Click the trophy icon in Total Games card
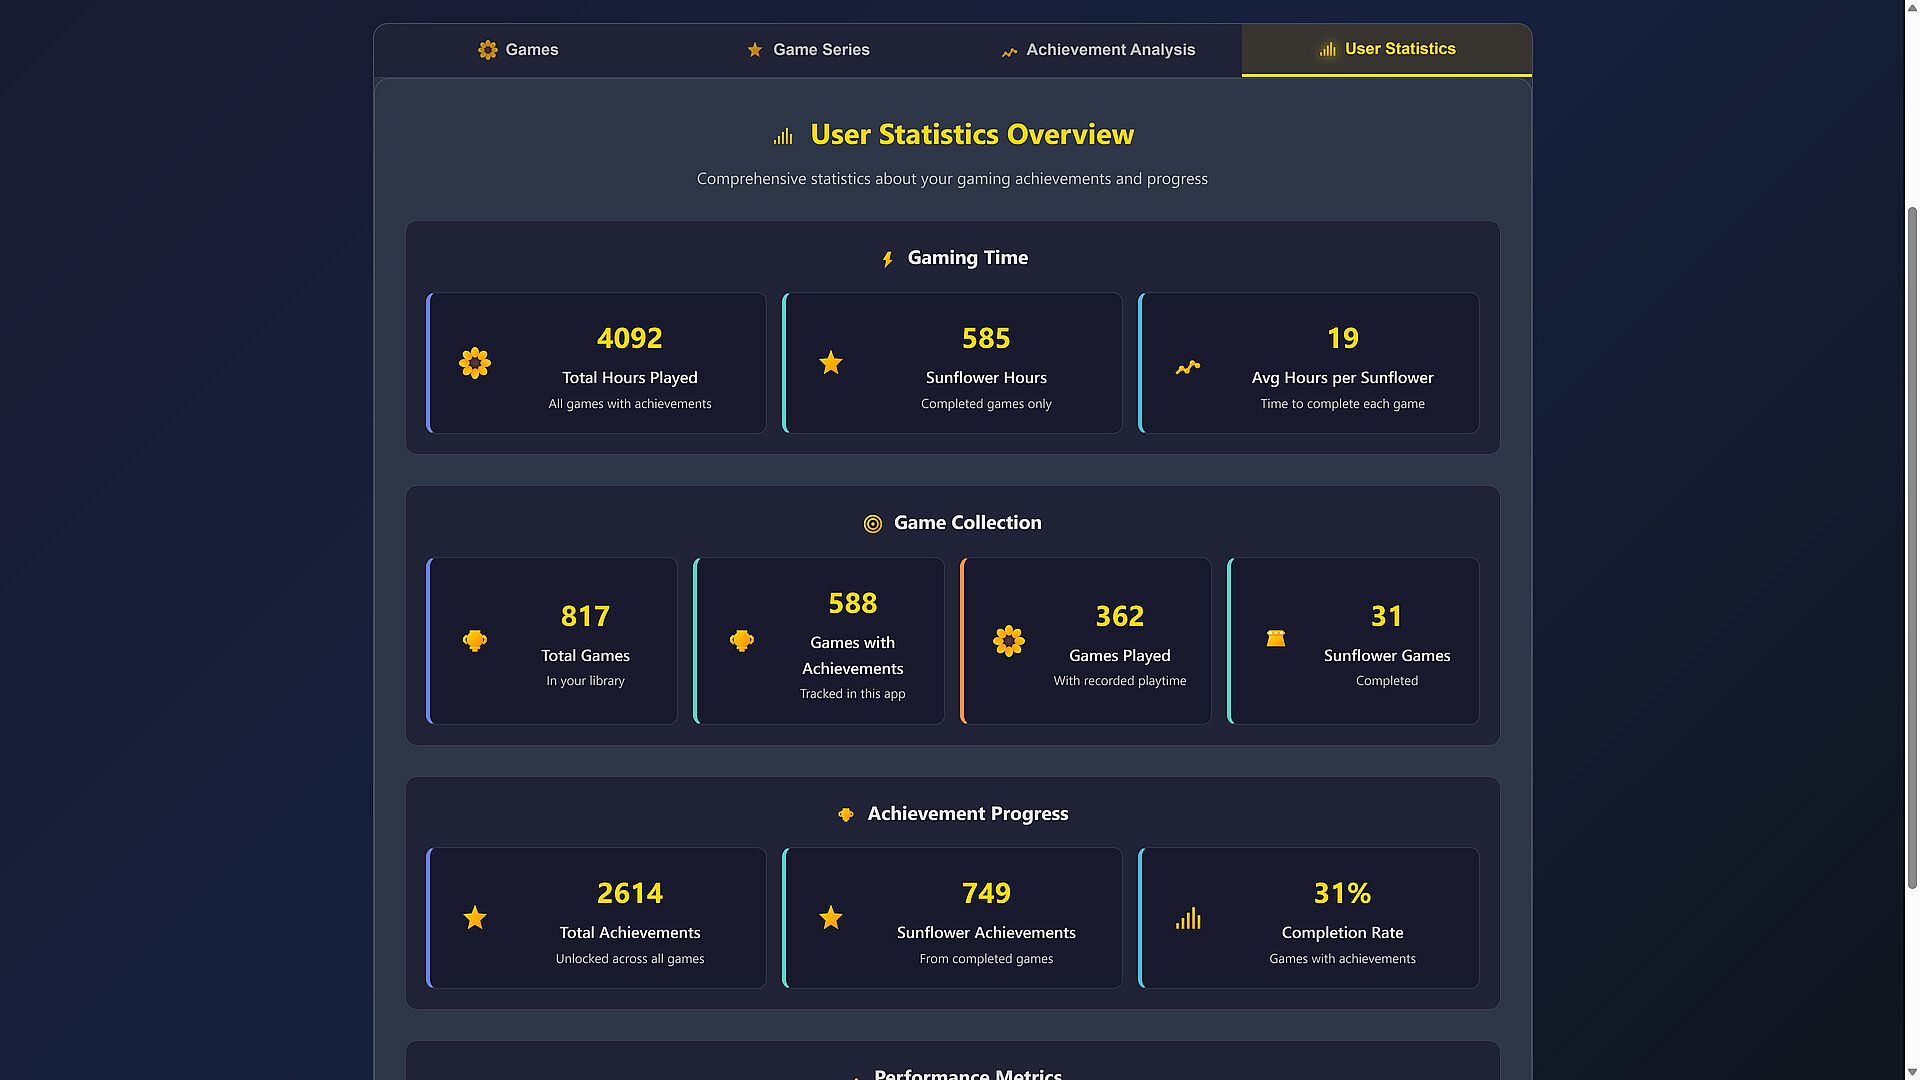Viewport: 1920px width, 1080px height. (x=475, y=641)
